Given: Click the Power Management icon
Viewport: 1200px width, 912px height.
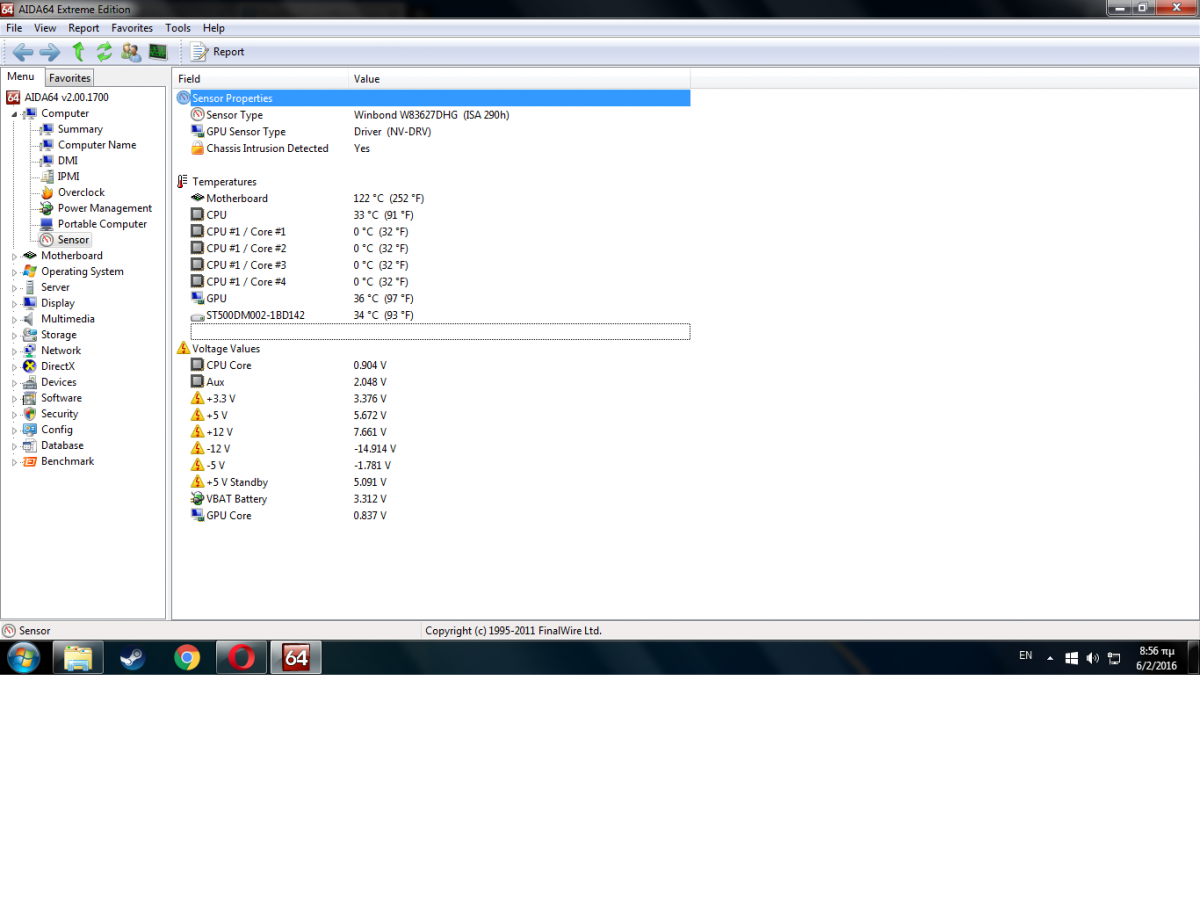Looking at the screenshot, I should (x=47, y=208).
